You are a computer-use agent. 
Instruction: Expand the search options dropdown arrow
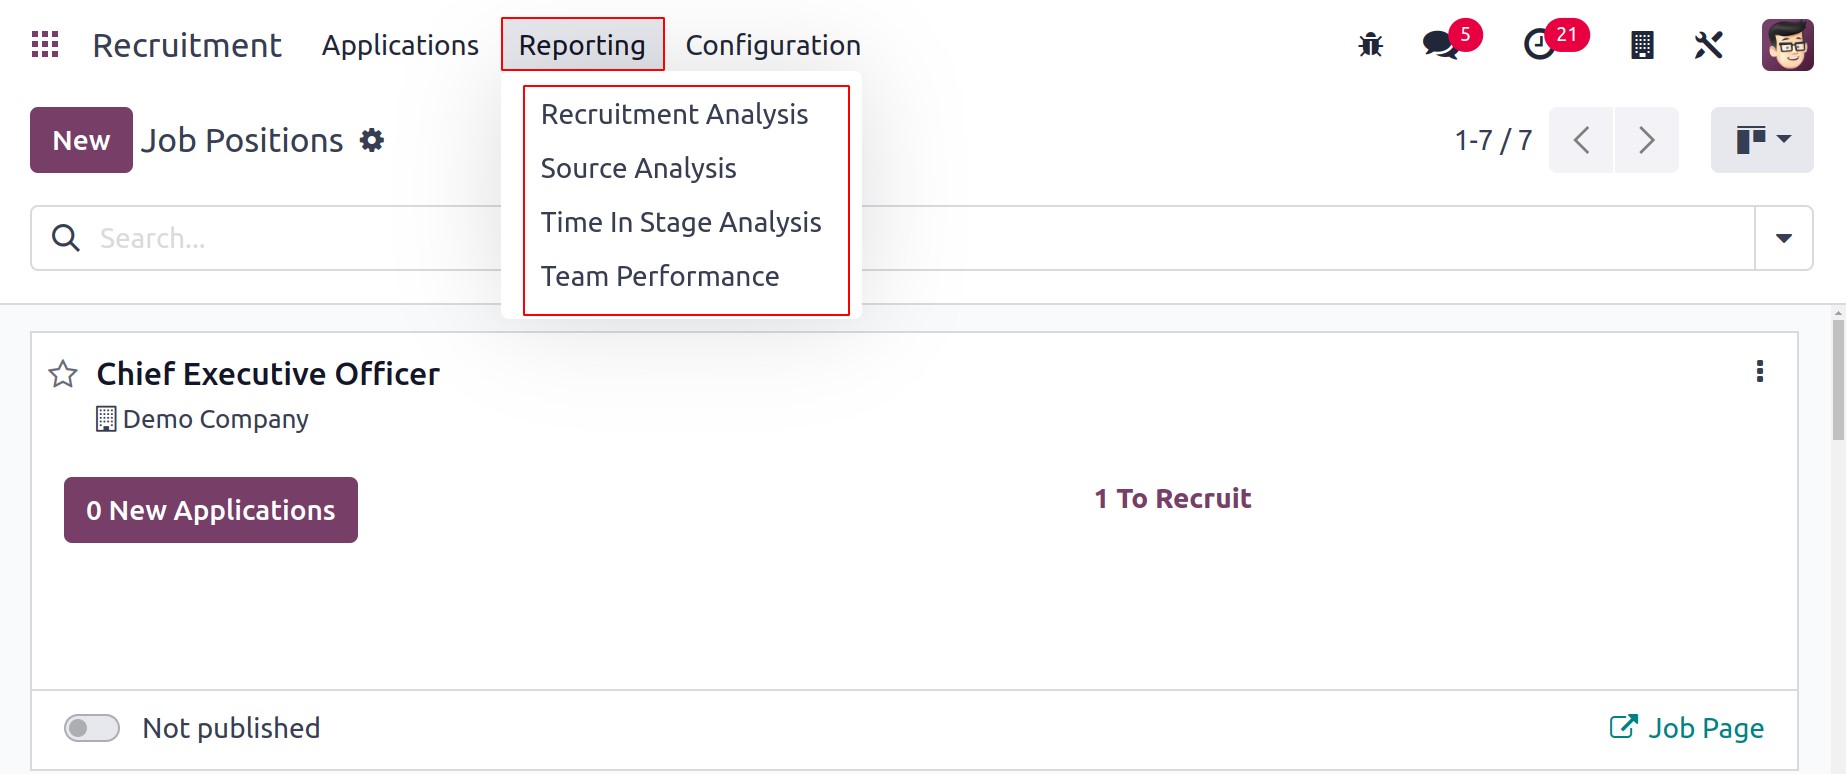pos(1783,238)
